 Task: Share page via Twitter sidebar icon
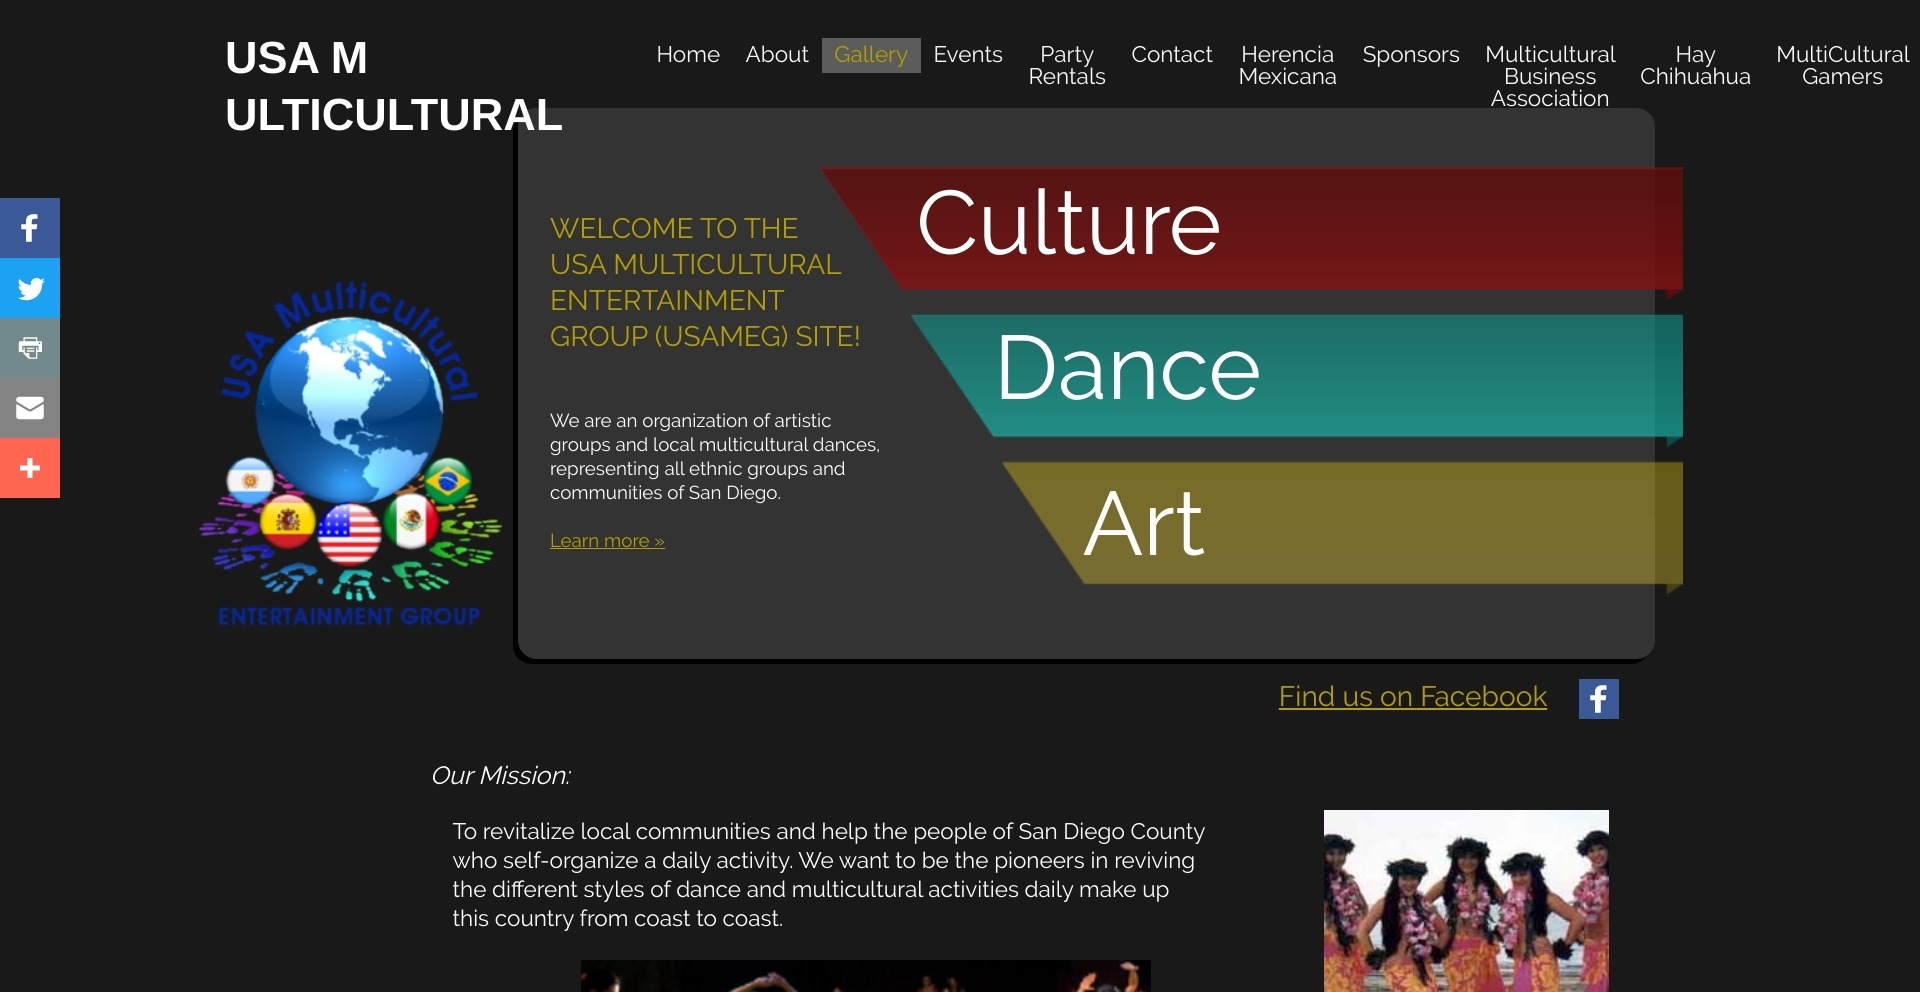click(30, 288)
